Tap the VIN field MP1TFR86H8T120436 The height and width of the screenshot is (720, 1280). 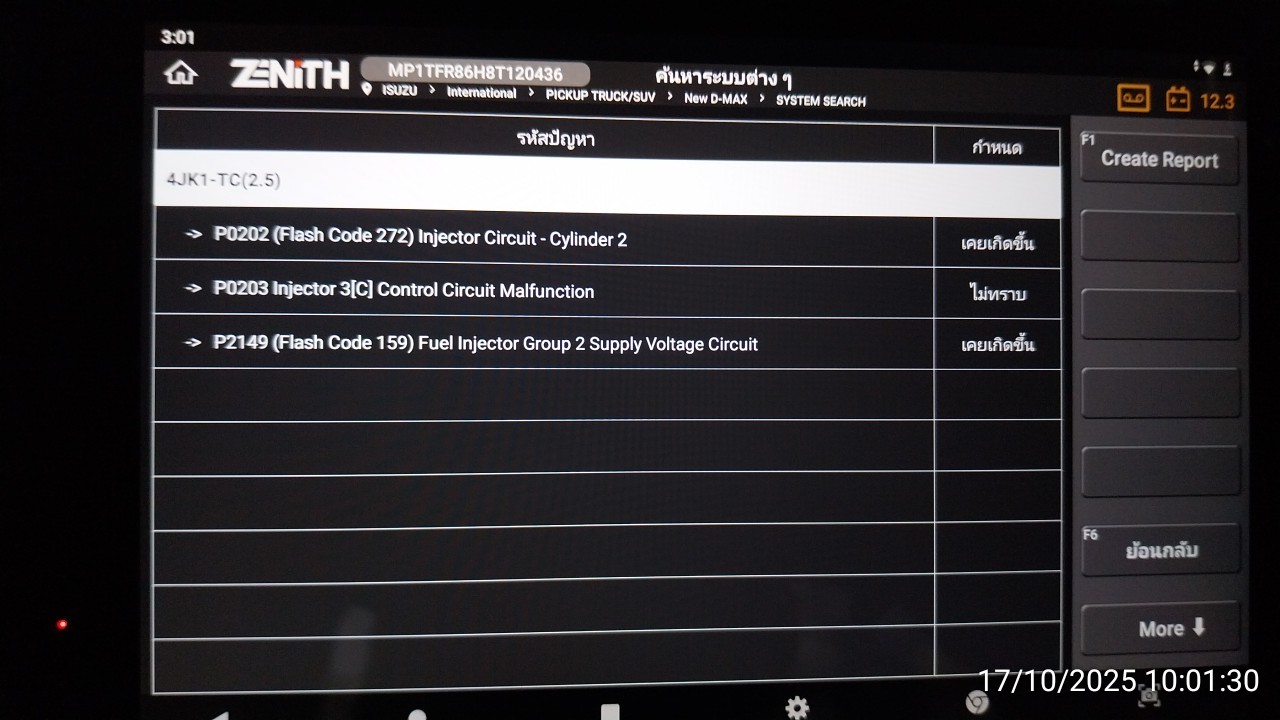click(x=475, y=73)
